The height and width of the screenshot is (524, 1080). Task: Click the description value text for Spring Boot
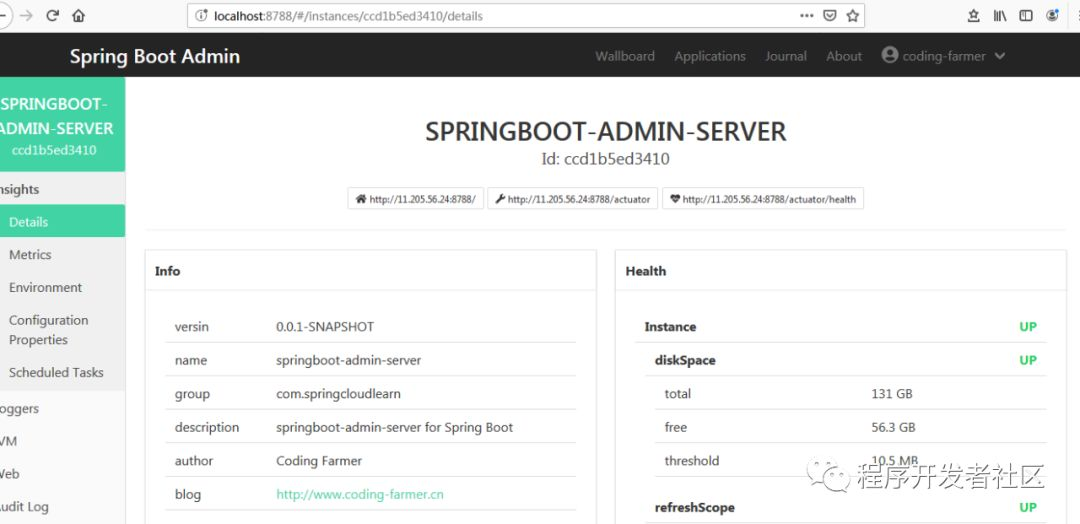(x=395, y=427)
